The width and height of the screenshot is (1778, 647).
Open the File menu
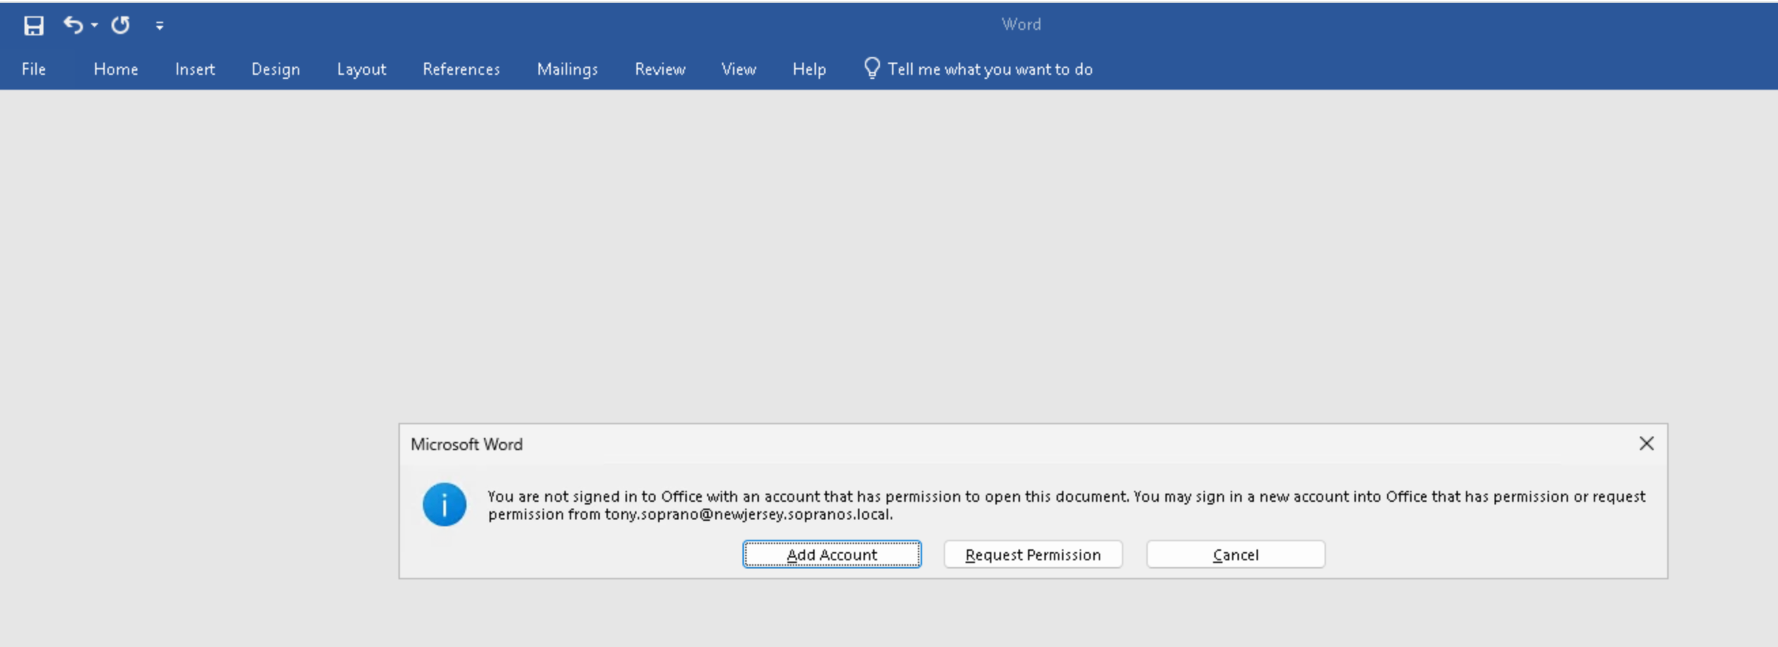(34, 69)
